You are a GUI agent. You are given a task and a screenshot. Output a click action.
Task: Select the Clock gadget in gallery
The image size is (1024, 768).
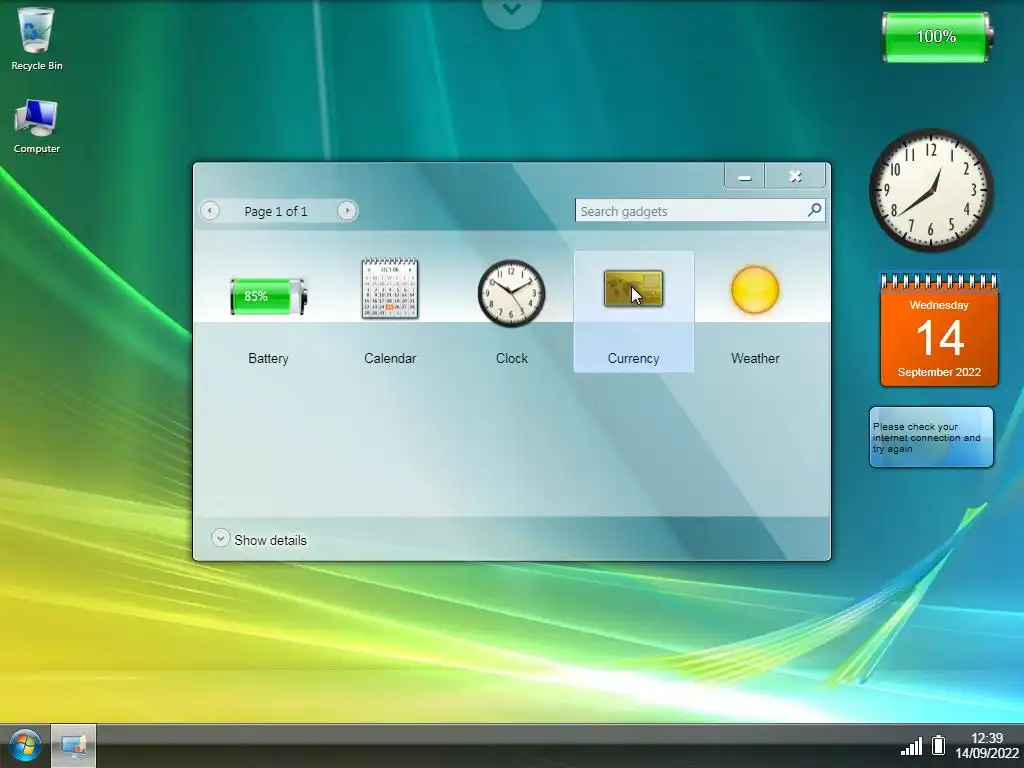[x=511, y=293]
